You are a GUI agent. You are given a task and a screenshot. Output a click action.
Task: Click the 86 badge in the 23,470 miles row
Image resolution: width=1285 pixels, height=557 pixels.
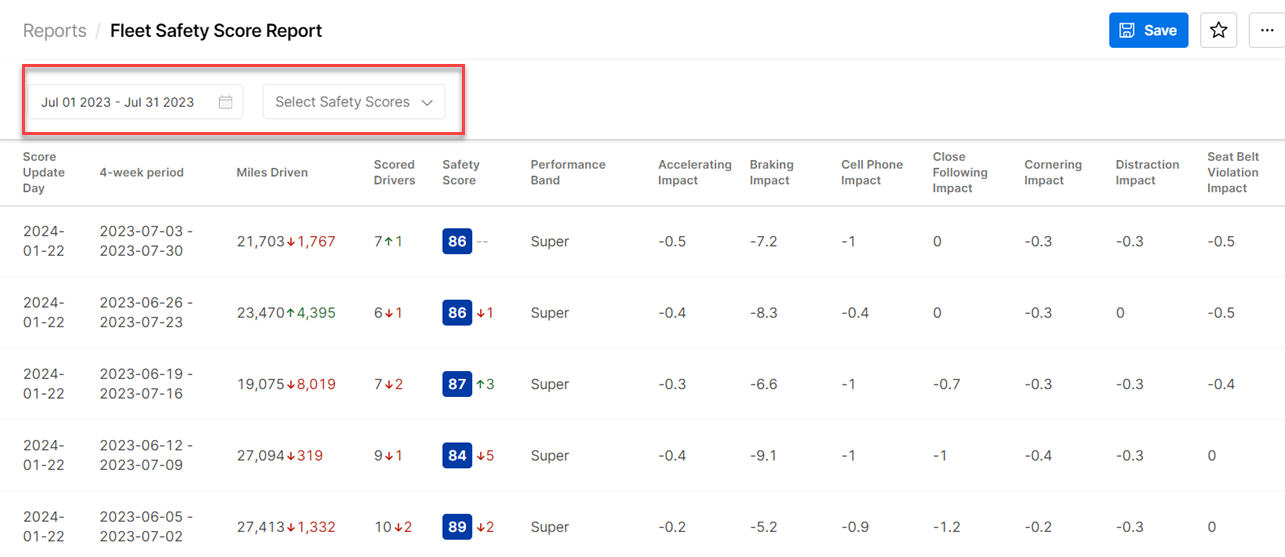[457, 312]
